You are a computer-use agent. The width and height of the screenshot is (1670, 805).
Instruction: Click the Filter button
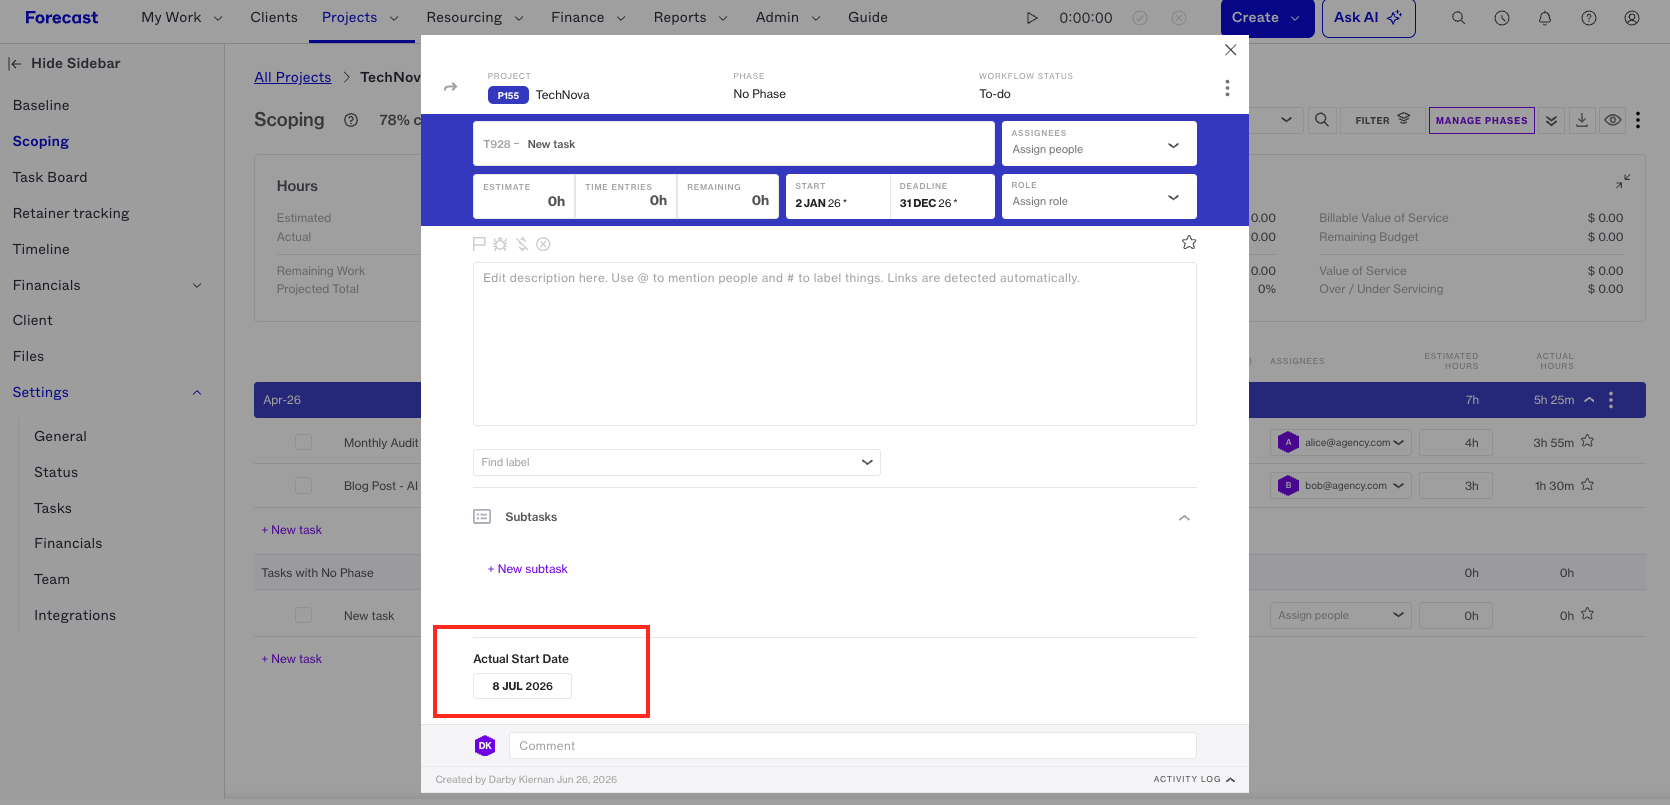click(1382, 120)
